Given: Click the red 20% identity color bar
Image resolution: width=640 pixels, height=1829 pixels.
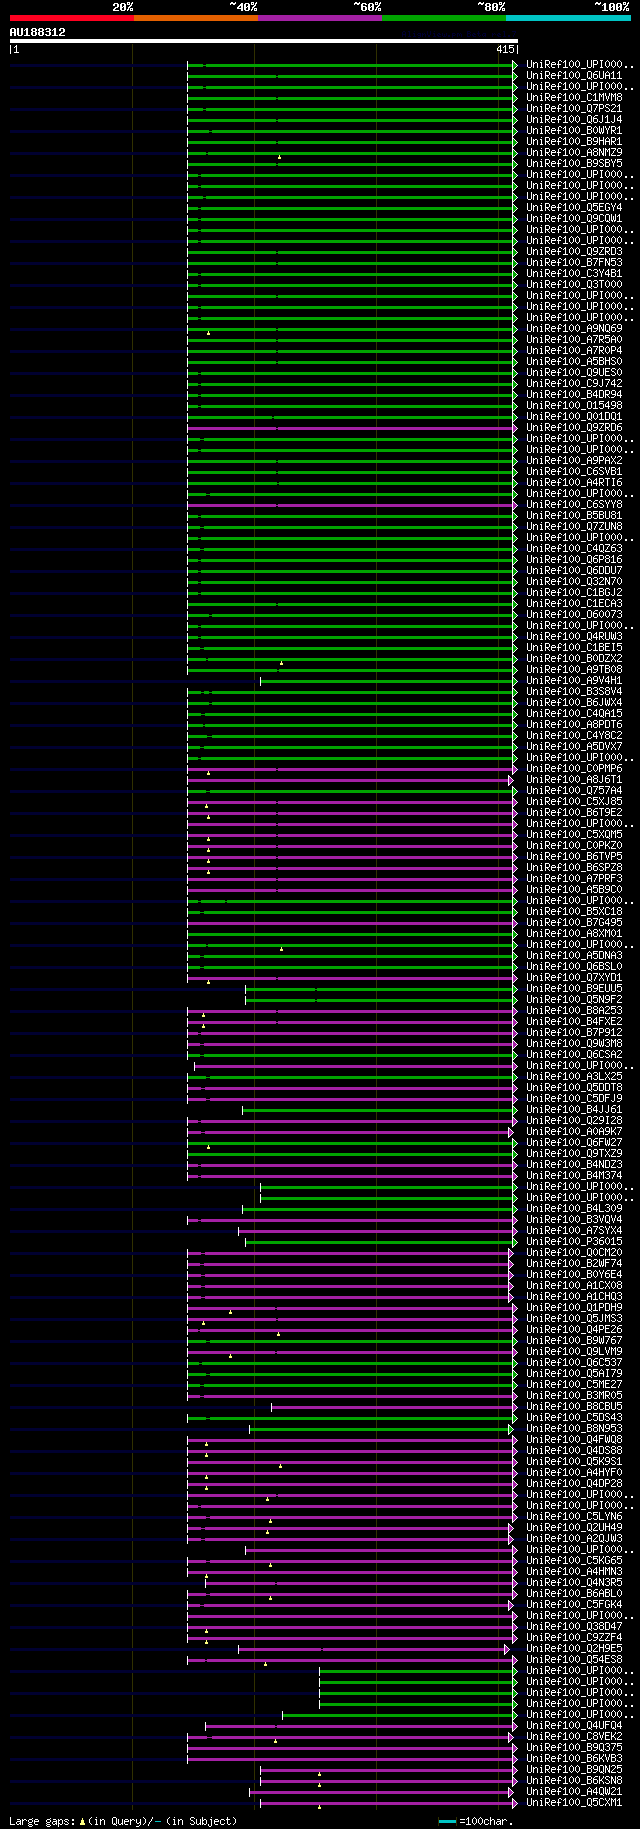Looking at the screenshot, I should (x=72, y=18).
